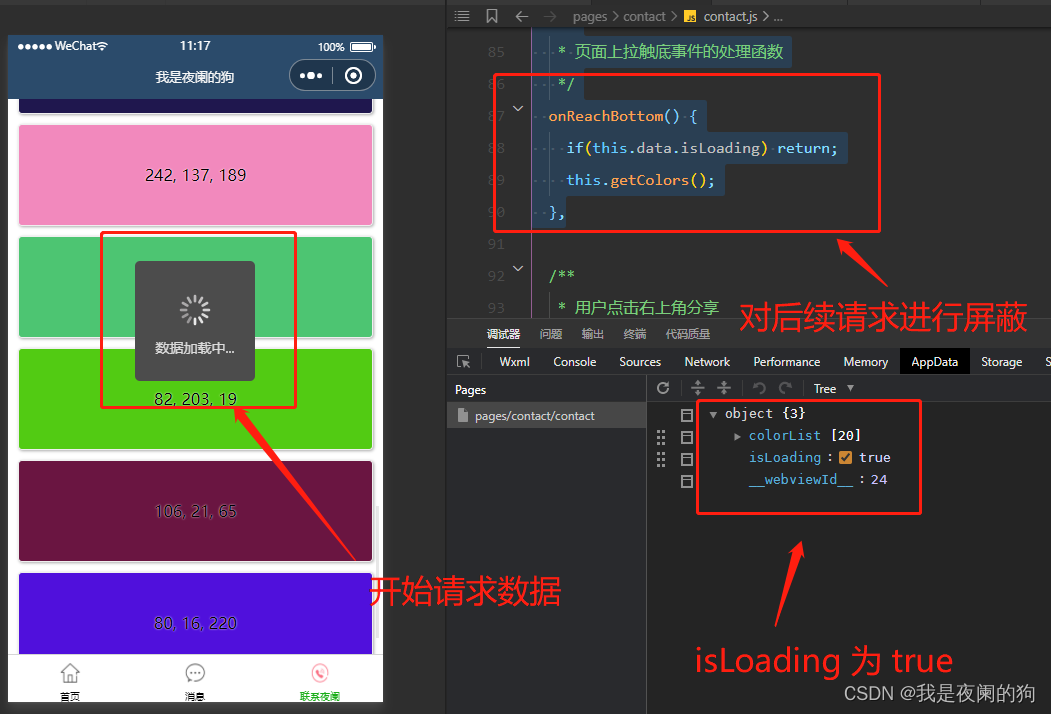Fold the comment block at line 92
This screenshot has width=1051, height=714.
(518, 268)
